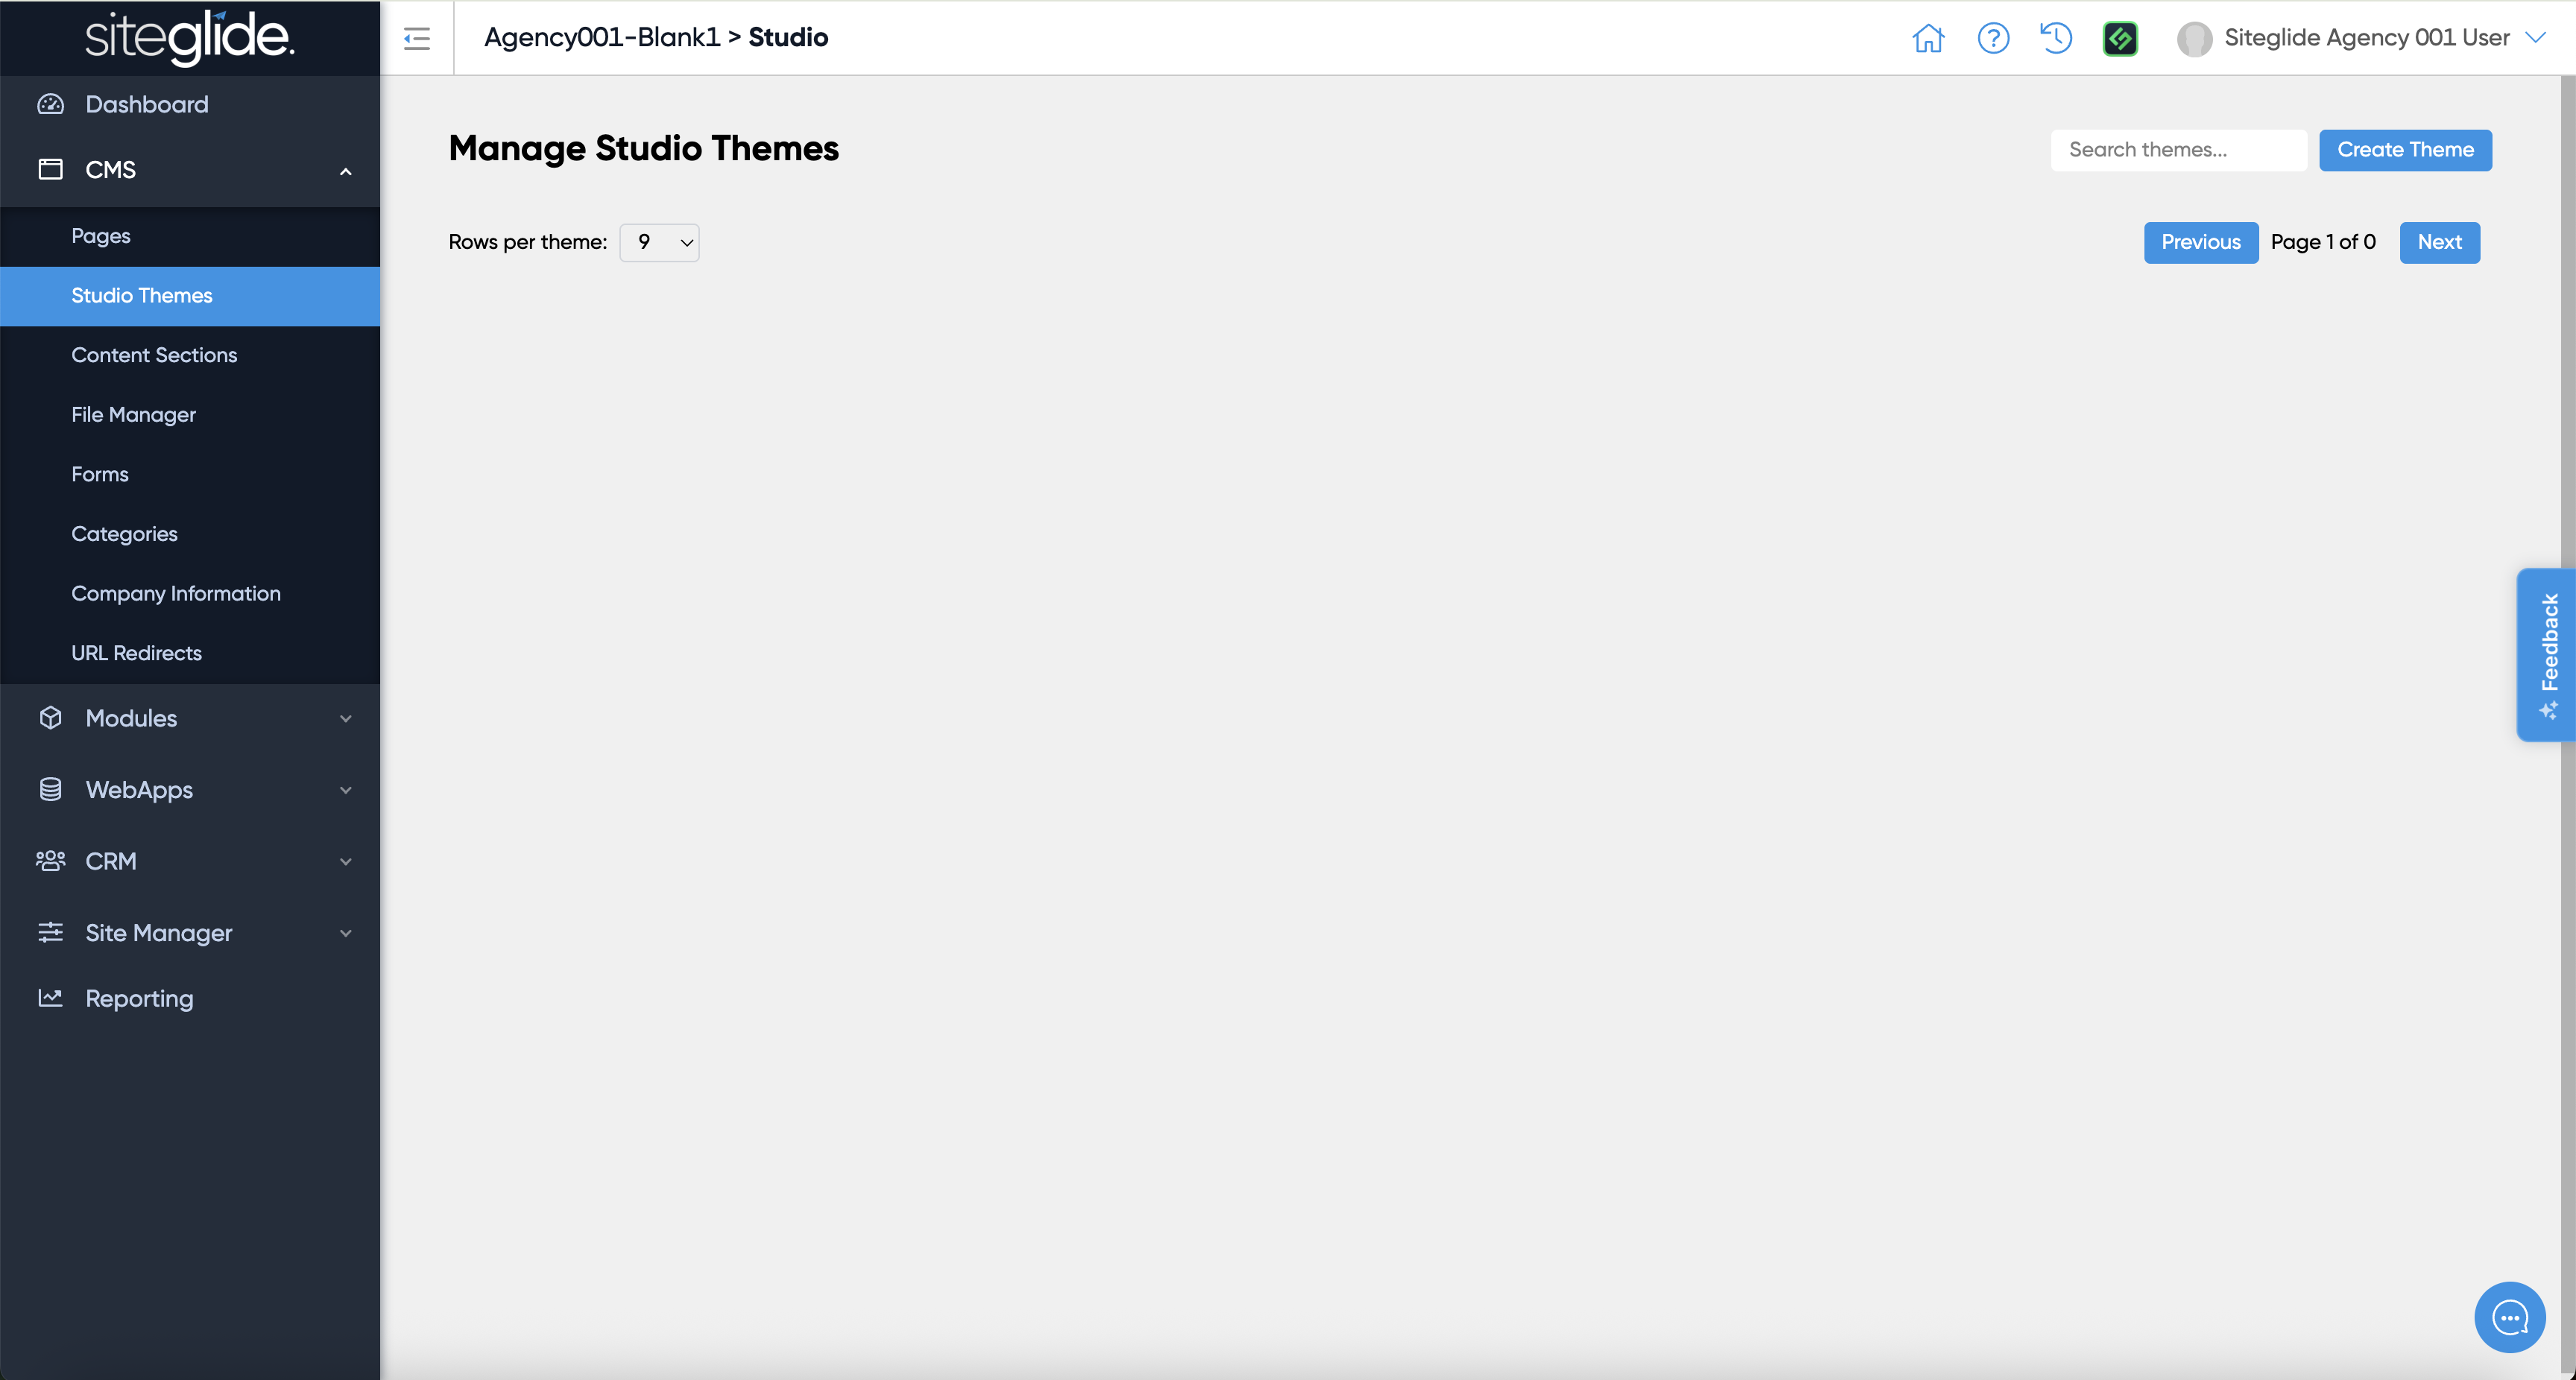The image size is (2576, 1380).
Task: Open user account dropdown arrow
Action: coord(2536,38)
